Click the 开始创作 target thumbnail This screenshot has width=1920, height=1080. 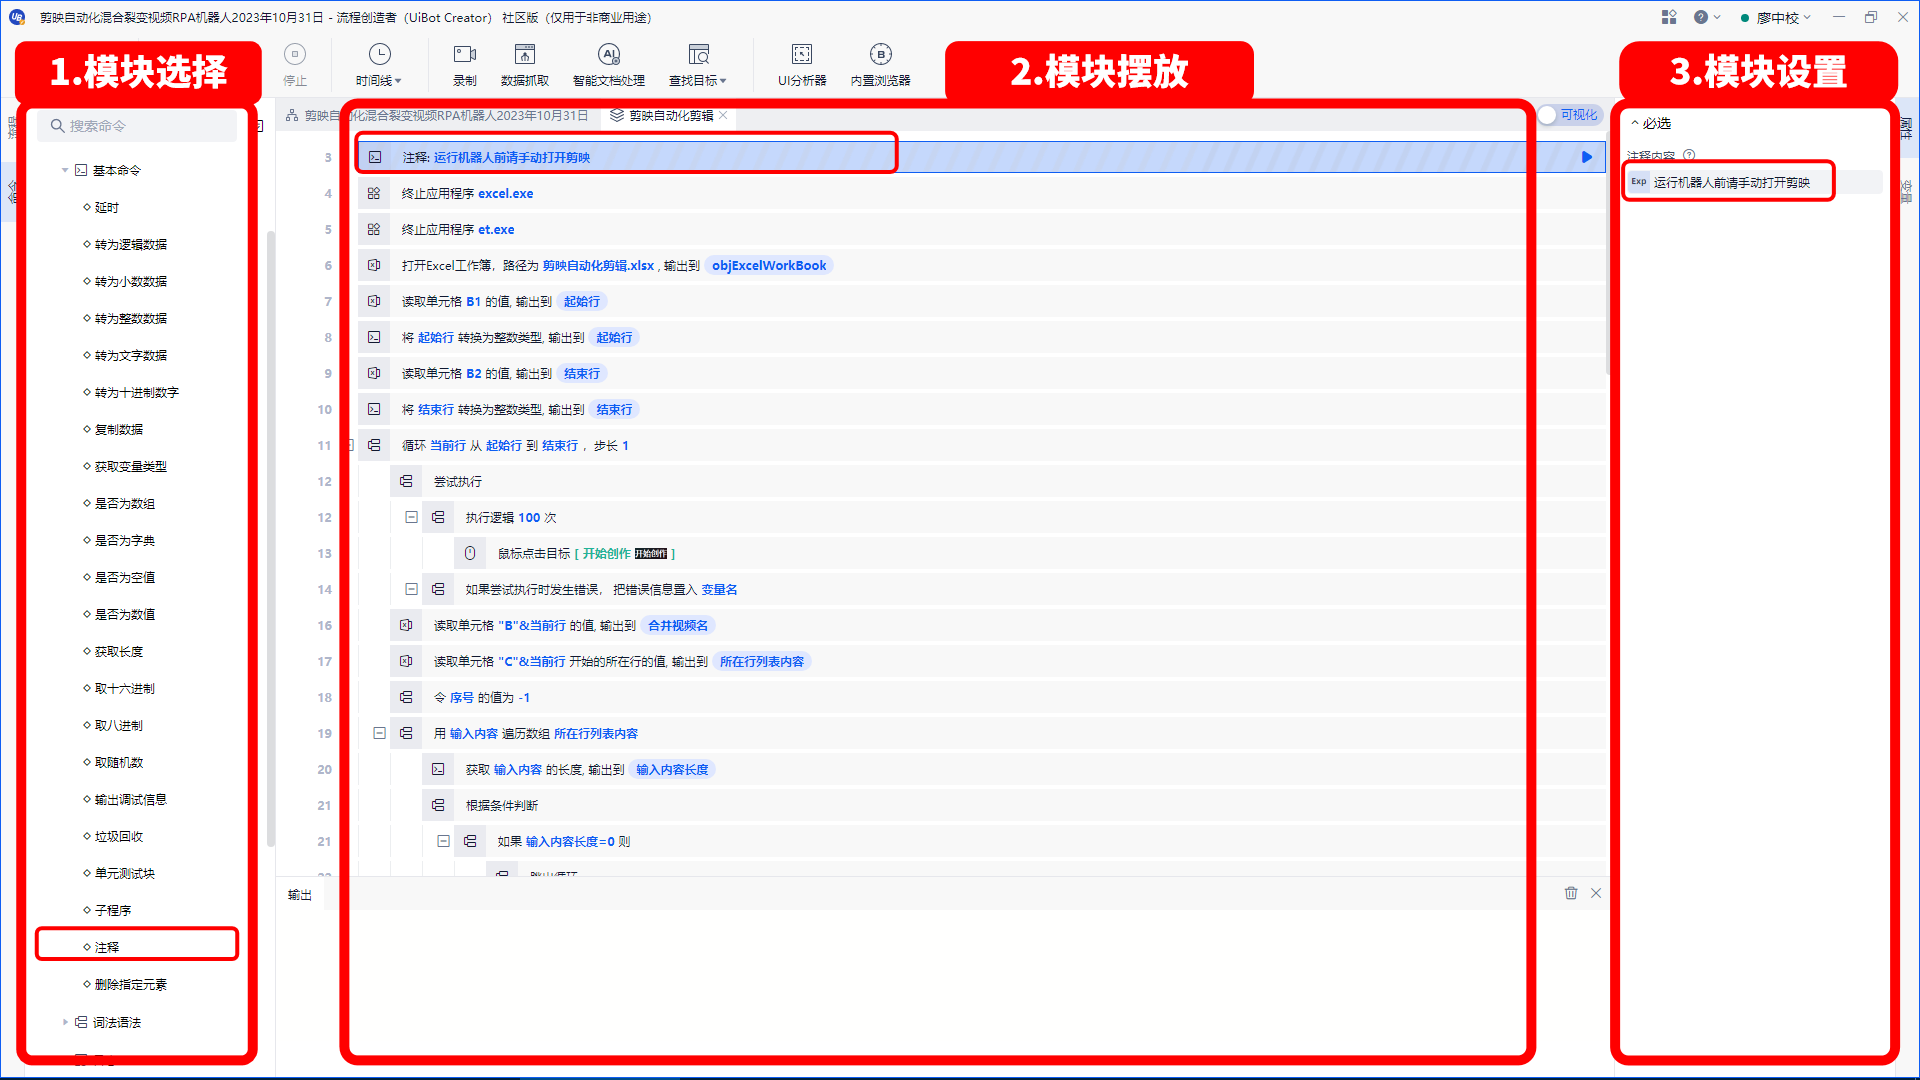coord(651,554)
